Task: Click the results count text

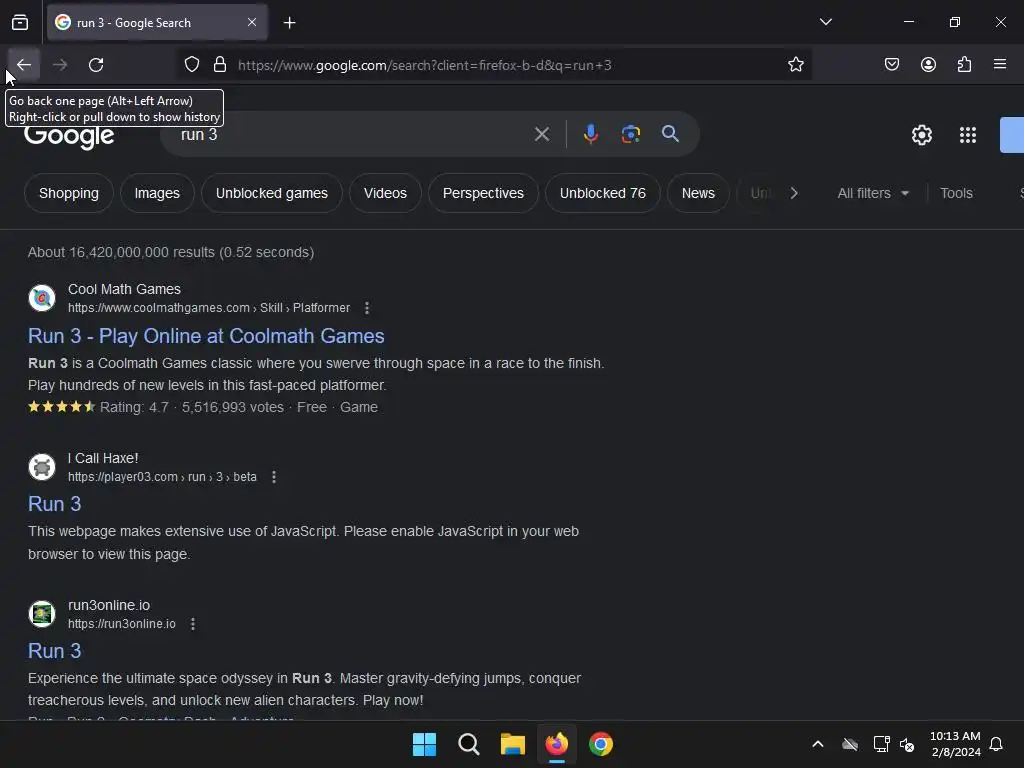Action: pos(170,252)
